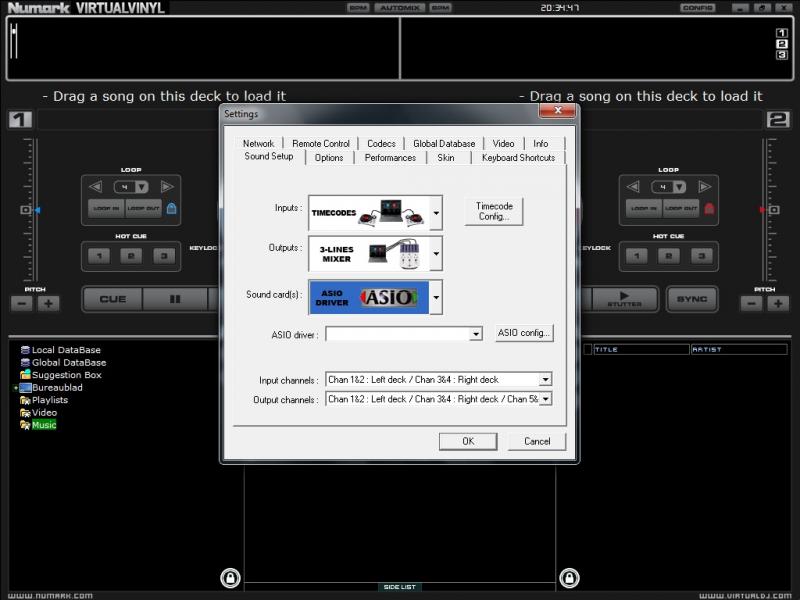Click the right deck SYNC button
The image size is (800, 600).
coord(692,299)
